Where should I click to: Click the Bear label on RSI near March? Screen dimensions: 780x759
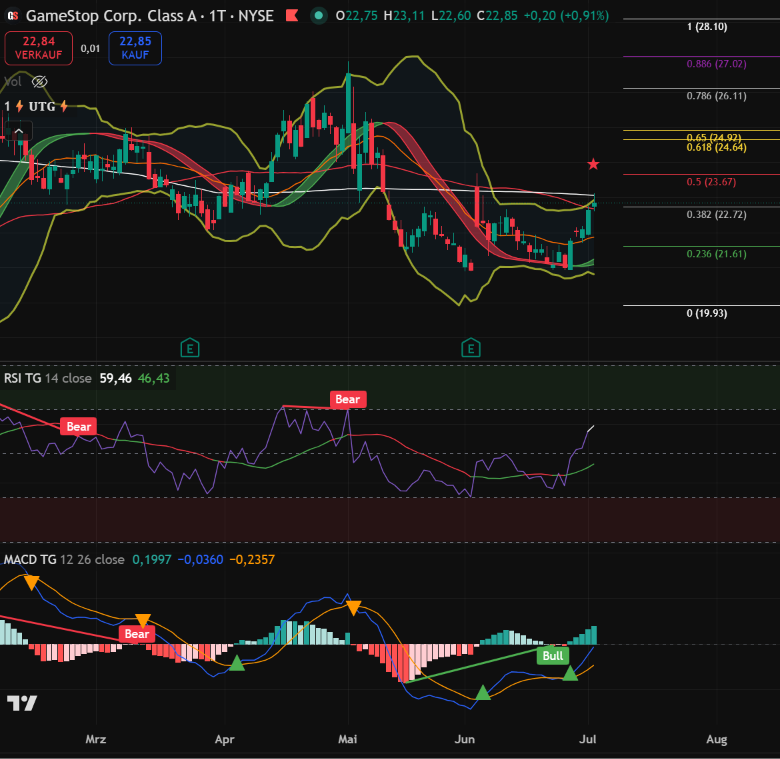(79, 427)
